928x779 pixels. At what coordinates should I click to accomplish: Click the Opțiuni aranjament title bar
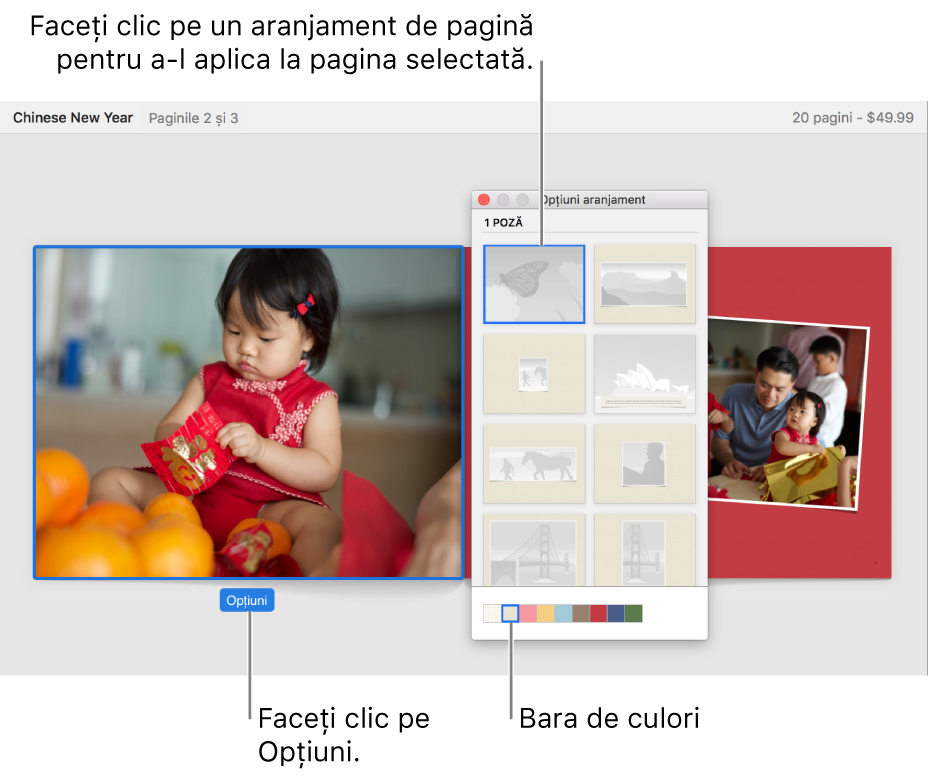(589, 199)
